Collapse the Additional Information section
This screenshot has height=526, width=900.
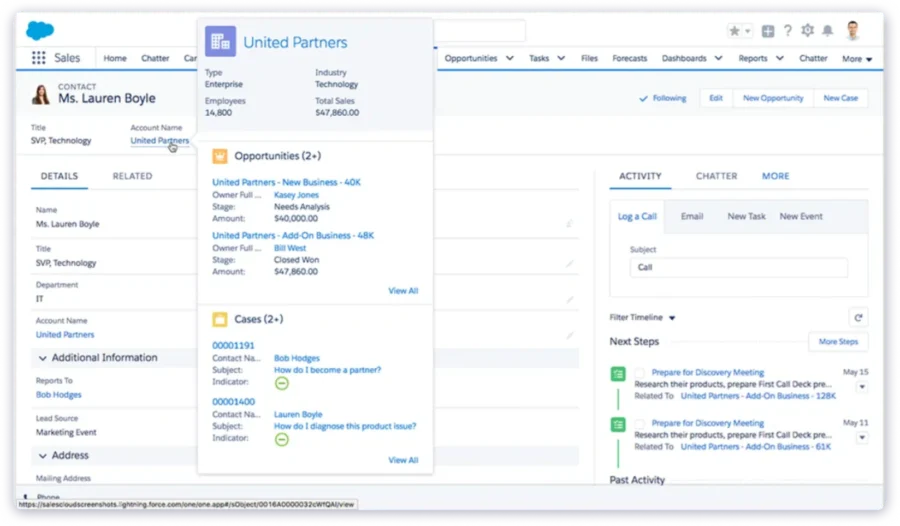42,358
